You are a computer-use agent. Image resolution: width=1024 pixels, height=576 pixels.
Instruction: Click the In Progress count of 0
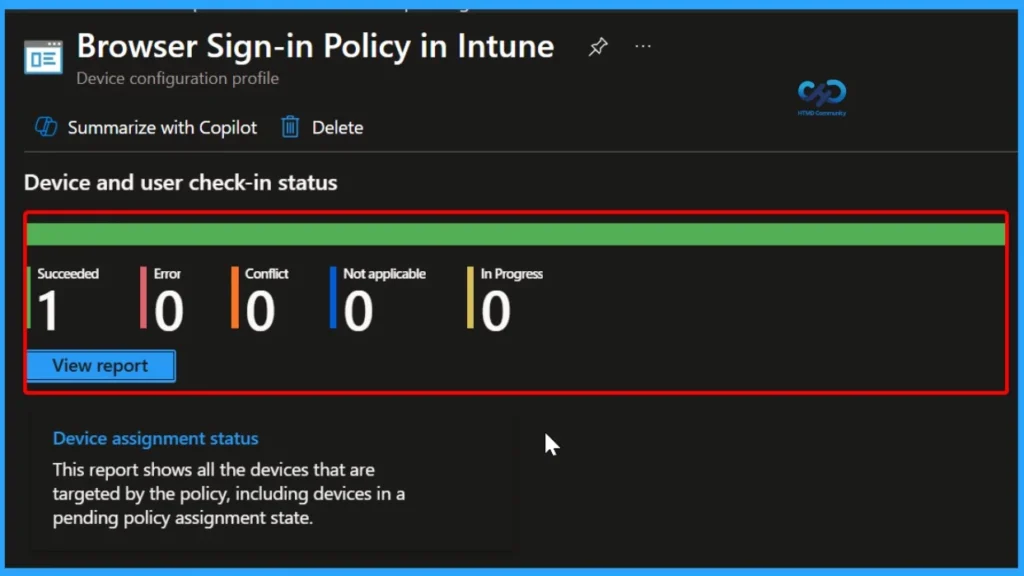click(494, 308)
